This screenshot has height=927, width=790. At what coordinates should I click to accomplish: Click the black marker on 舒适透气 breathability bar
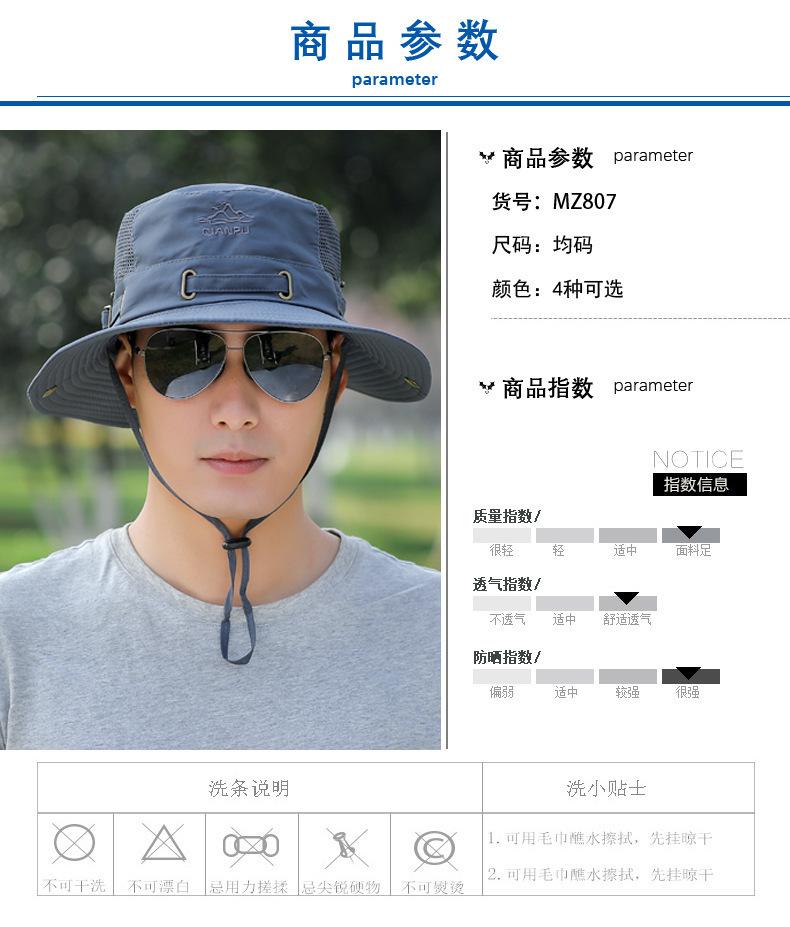[x=626, y=598]
